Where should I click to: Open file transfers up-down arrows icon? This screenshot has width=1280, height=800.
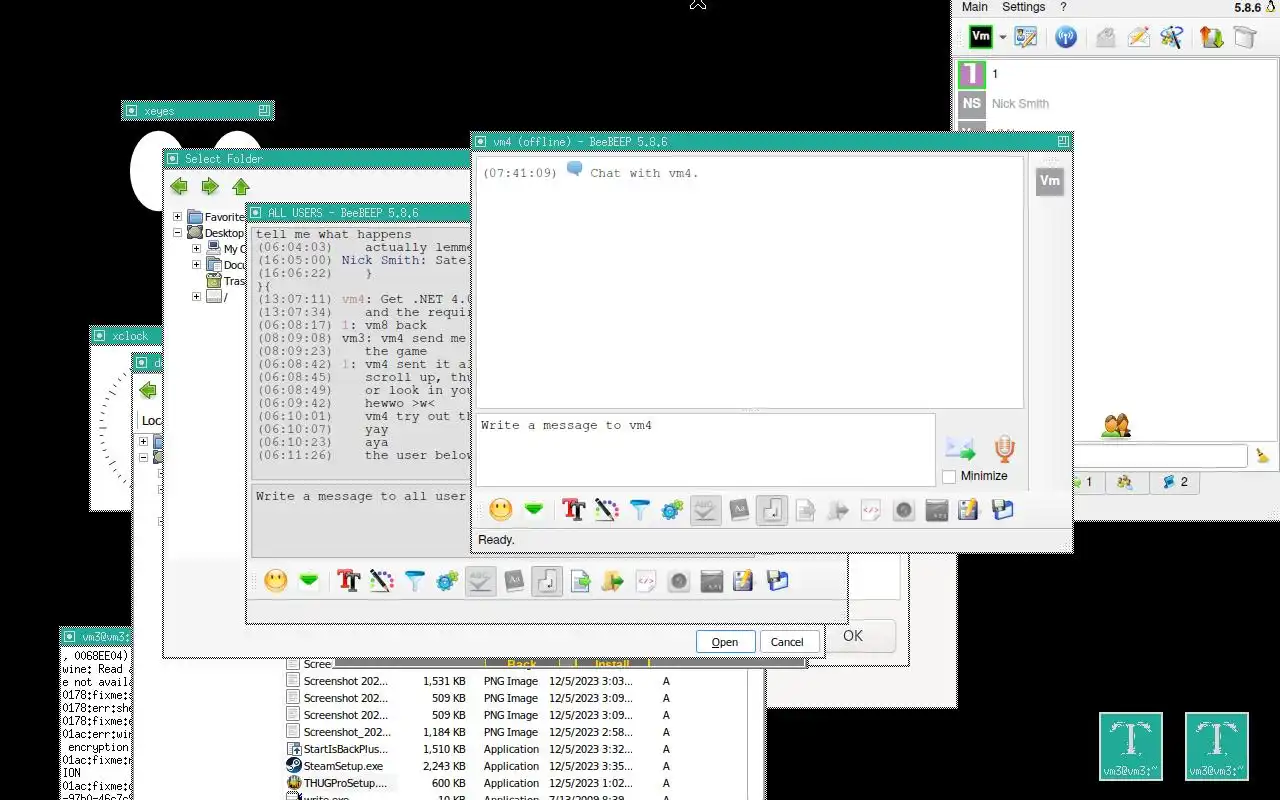coord(1211,37)
